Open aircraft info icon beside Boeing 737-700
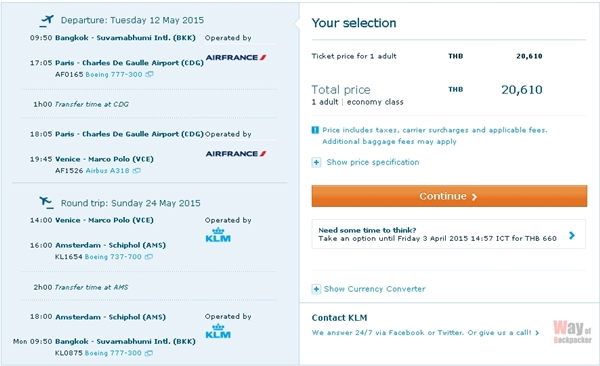Viewport: 600px width, 366px height. click(x=149, y=257)
